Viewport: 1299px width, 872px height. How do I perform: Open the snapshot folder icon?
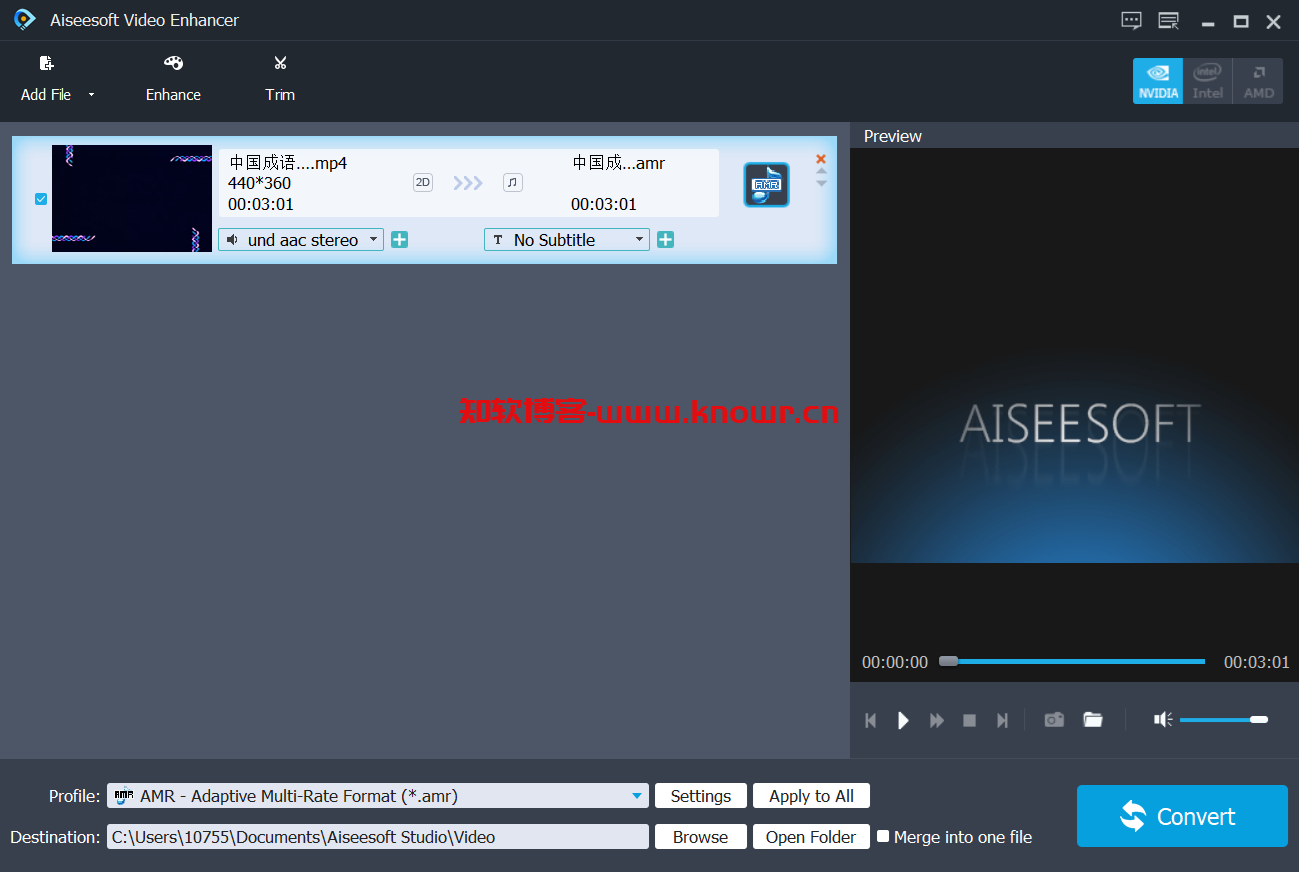[x=1093, y=720]
